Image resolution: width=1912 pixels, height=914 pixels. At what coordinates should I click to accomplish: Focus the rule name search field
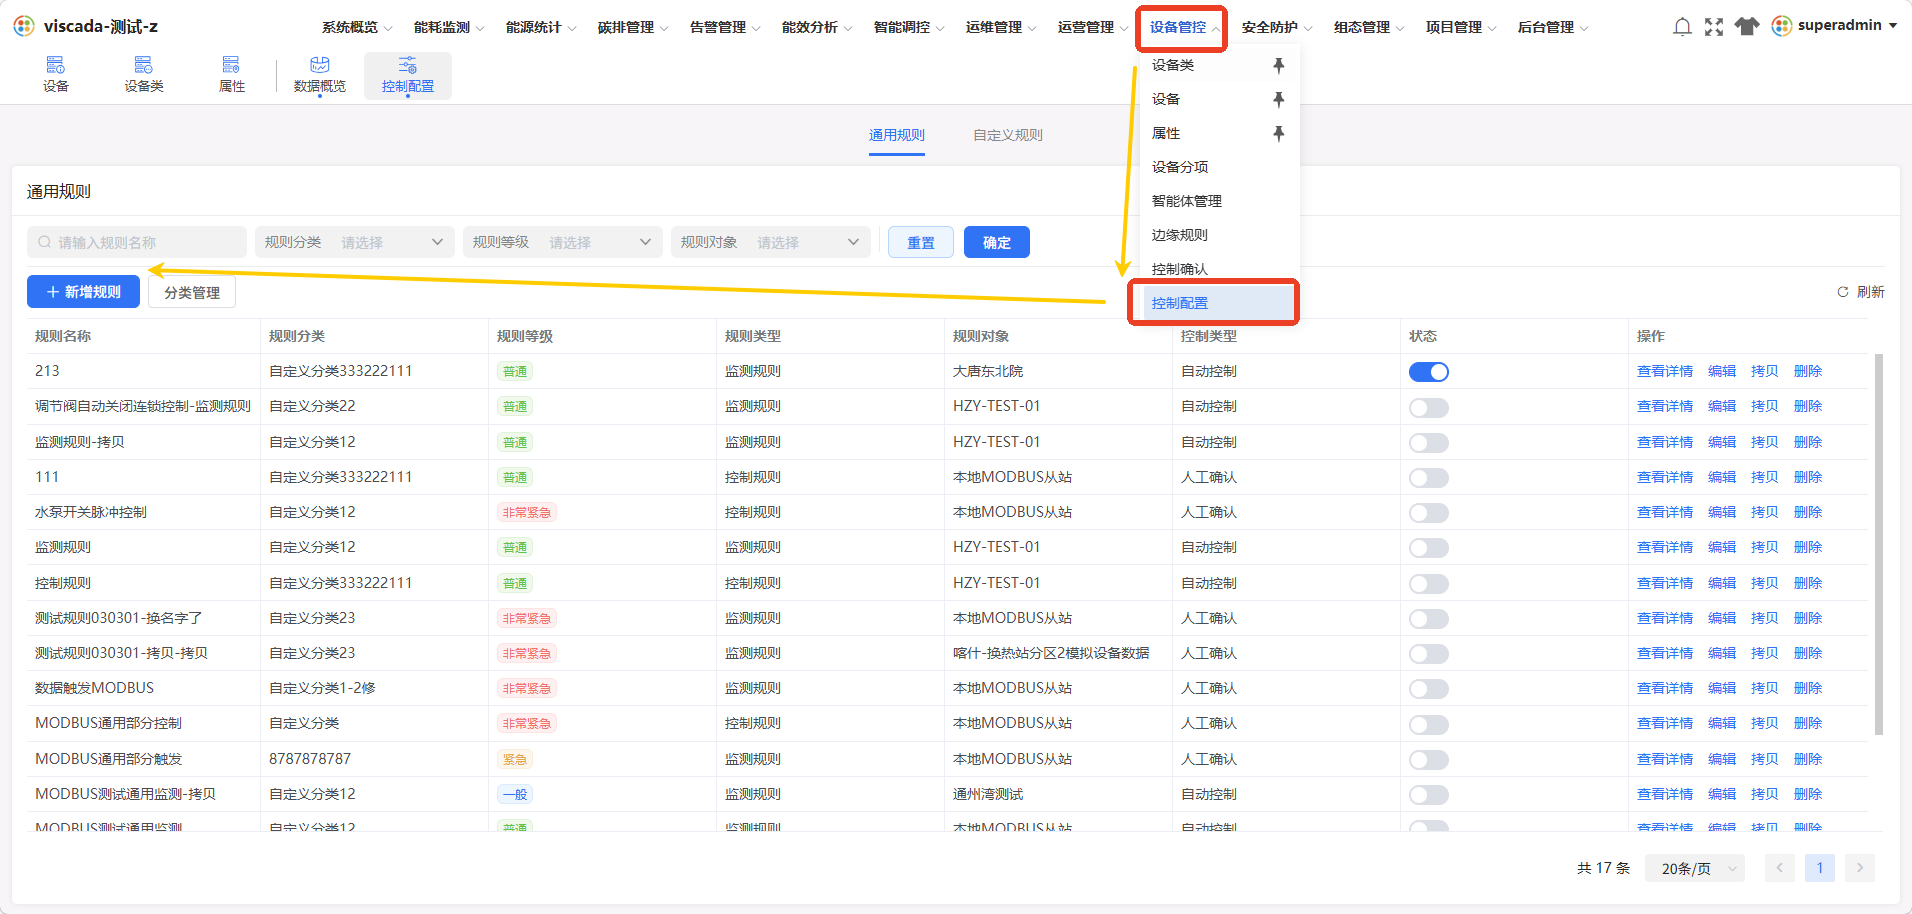coord(137,242)
